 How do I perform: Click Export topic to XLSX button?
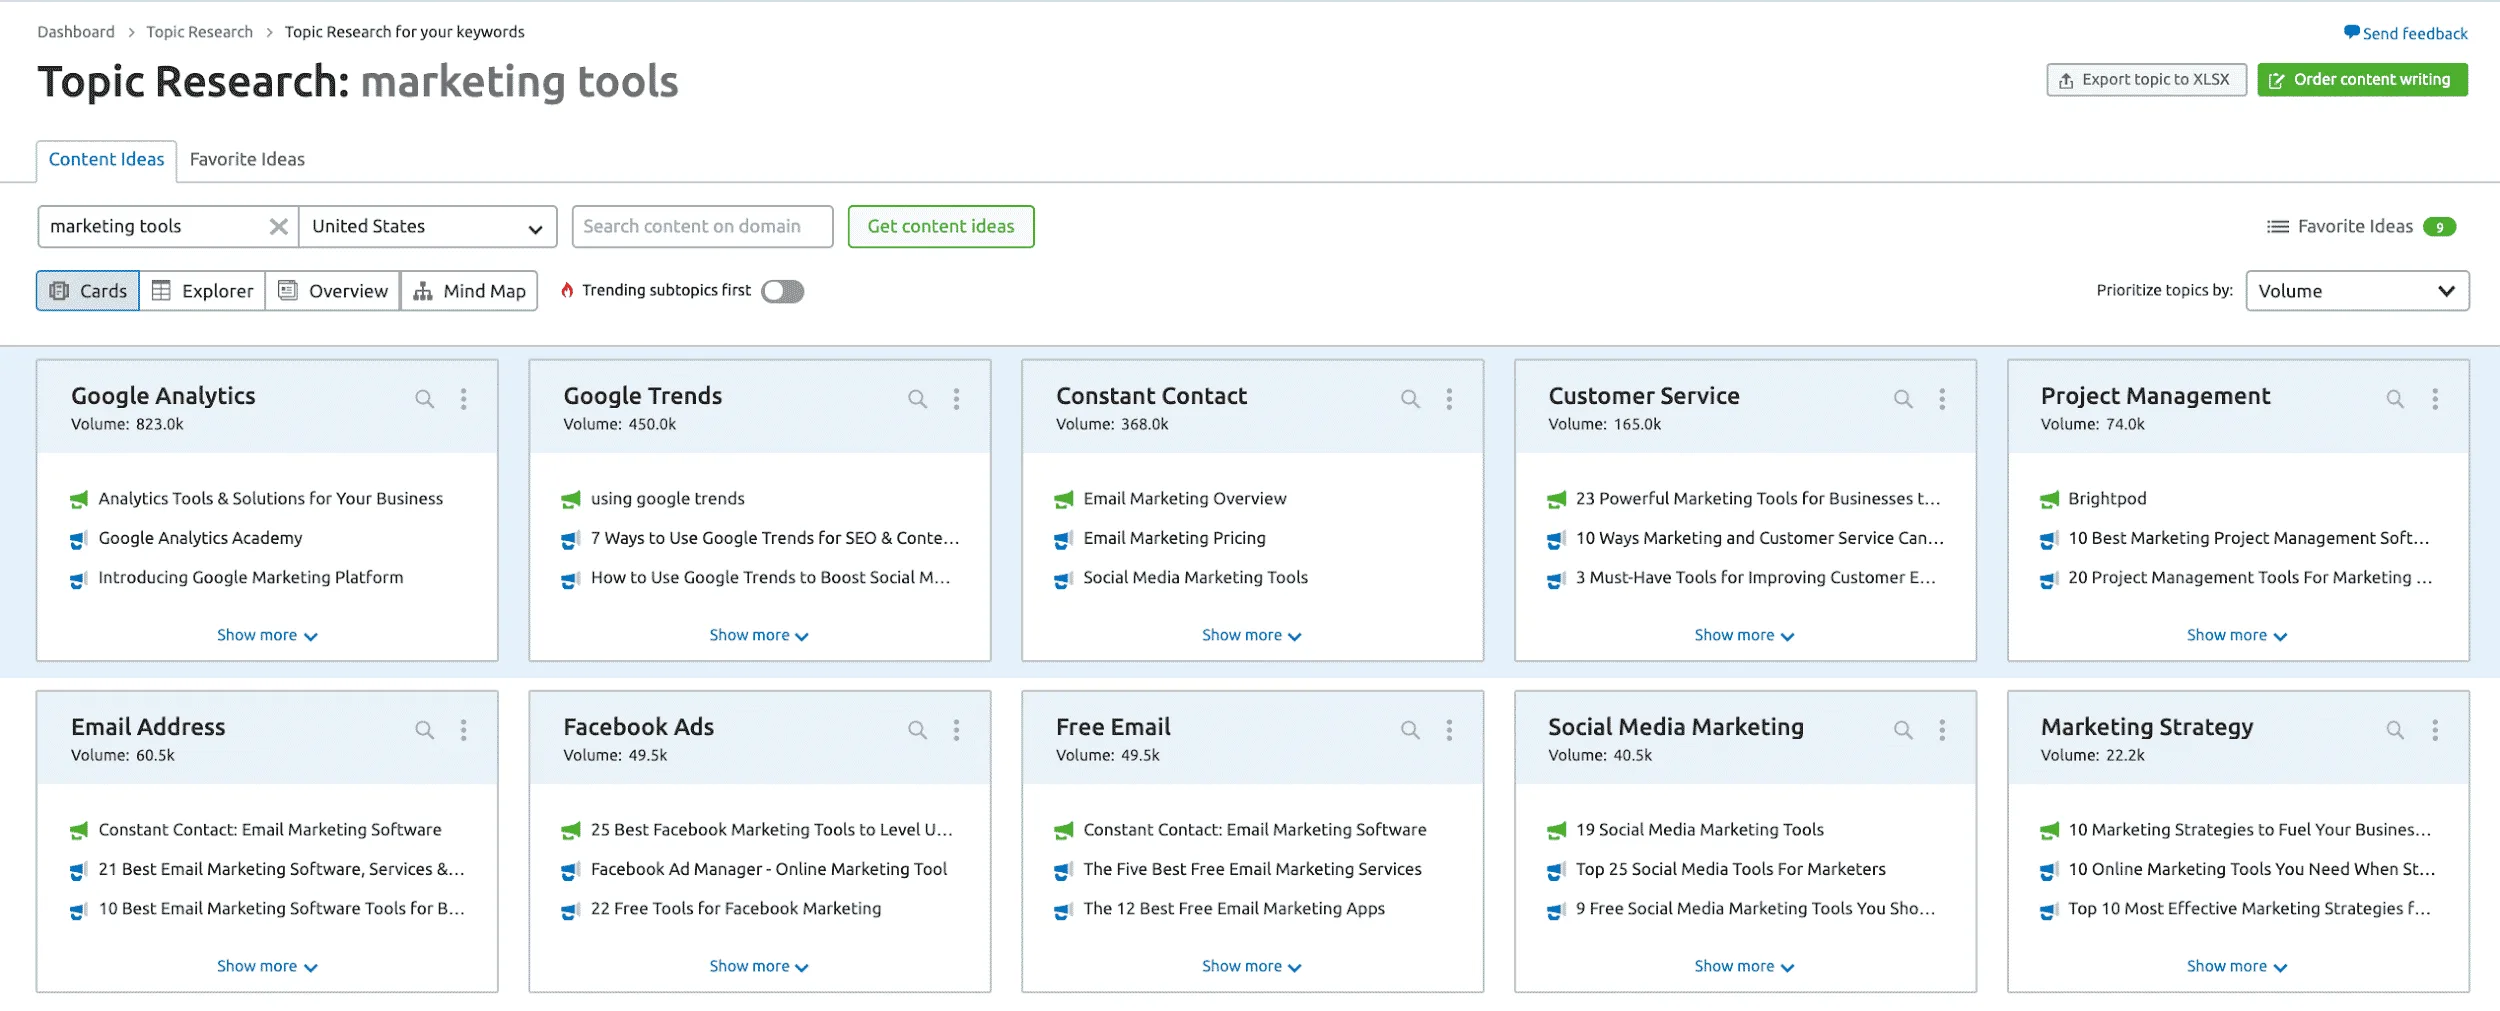[x=2146, y=80]
